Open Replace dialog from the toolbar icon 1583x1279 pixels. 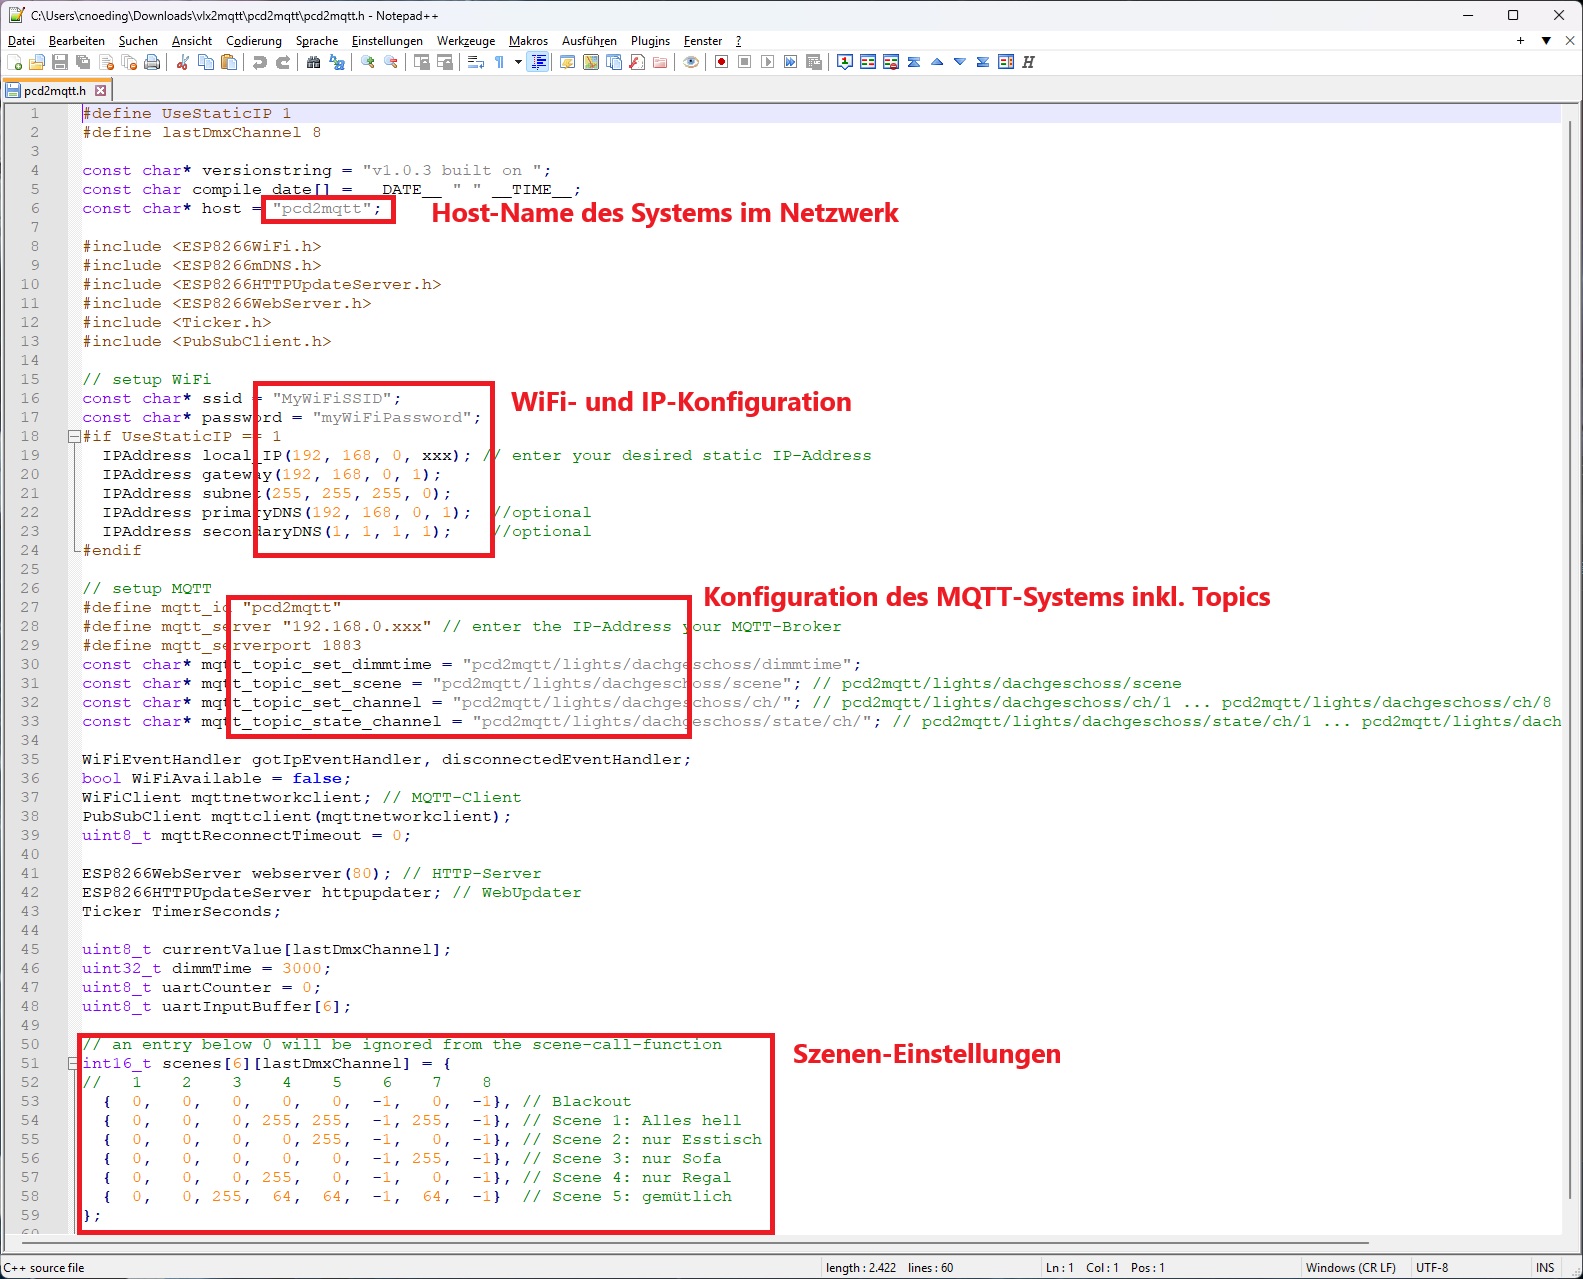pyautogui.click(x=337, y=62)
